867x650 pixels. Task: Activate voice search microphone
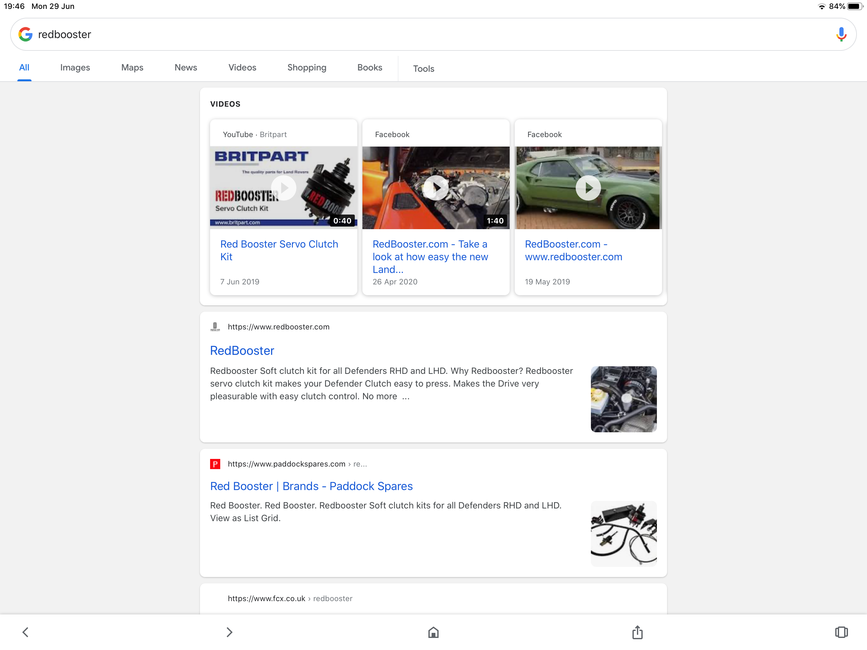(x=841, y=34)
